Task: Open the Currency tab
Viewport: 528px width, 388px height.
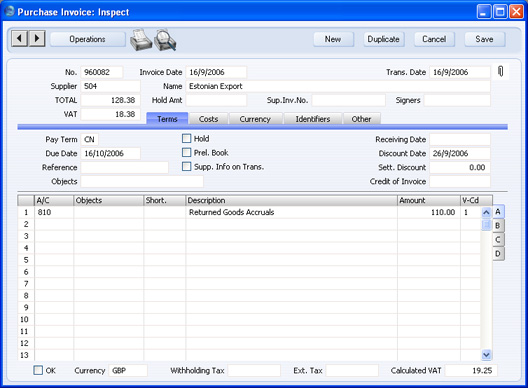Action: [x=255, y=119]
